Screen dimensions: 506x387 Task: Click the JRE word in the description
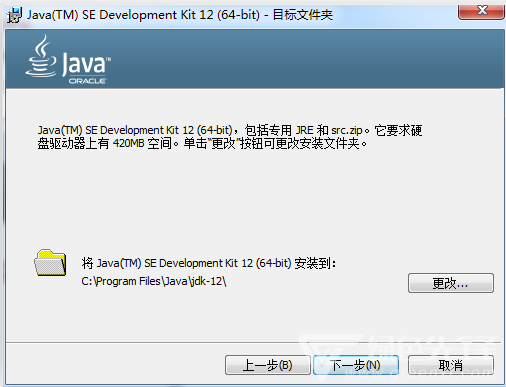click(304, 130)
